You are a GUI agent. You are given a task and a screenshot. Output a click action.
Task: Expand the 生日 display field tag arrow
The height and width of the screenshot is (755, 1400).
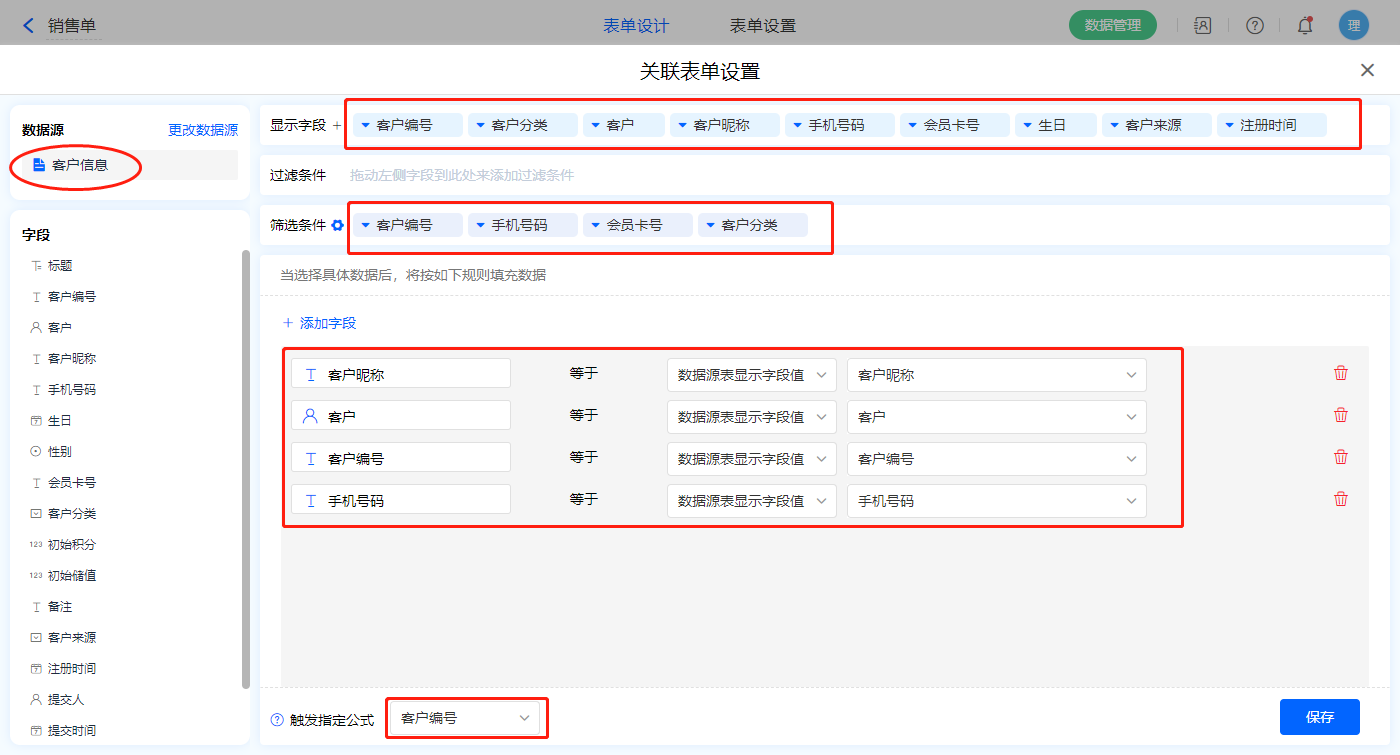coord(1026,126)
